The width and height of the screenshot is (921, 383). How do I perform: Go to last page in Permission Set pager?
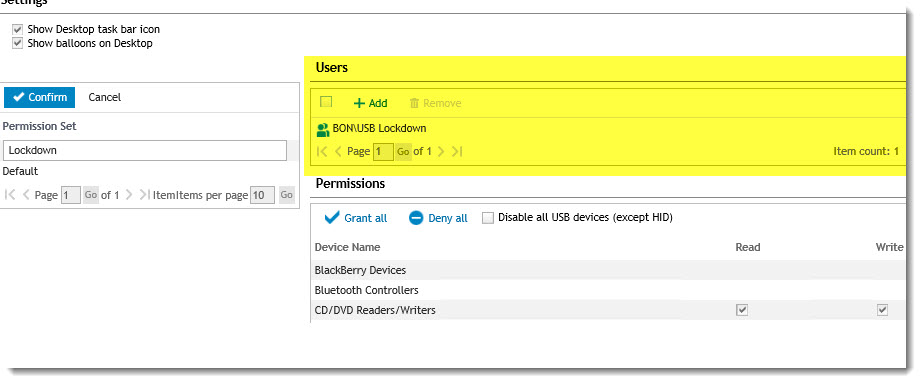(144, 195)
